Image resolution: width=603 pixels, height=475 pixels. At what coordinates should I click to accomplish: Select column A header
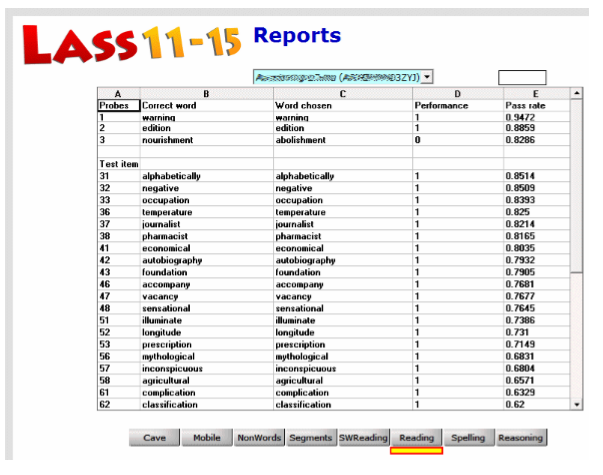[x=118, y=93]
